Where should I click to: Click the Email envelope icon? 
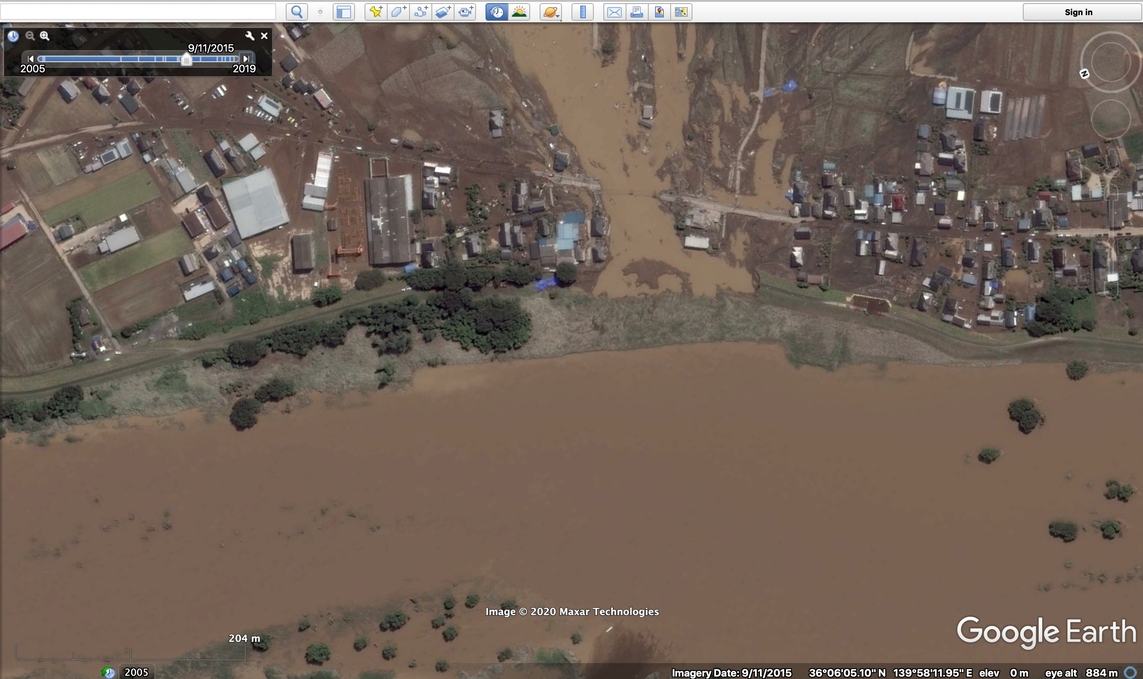[x=614, y=12]
